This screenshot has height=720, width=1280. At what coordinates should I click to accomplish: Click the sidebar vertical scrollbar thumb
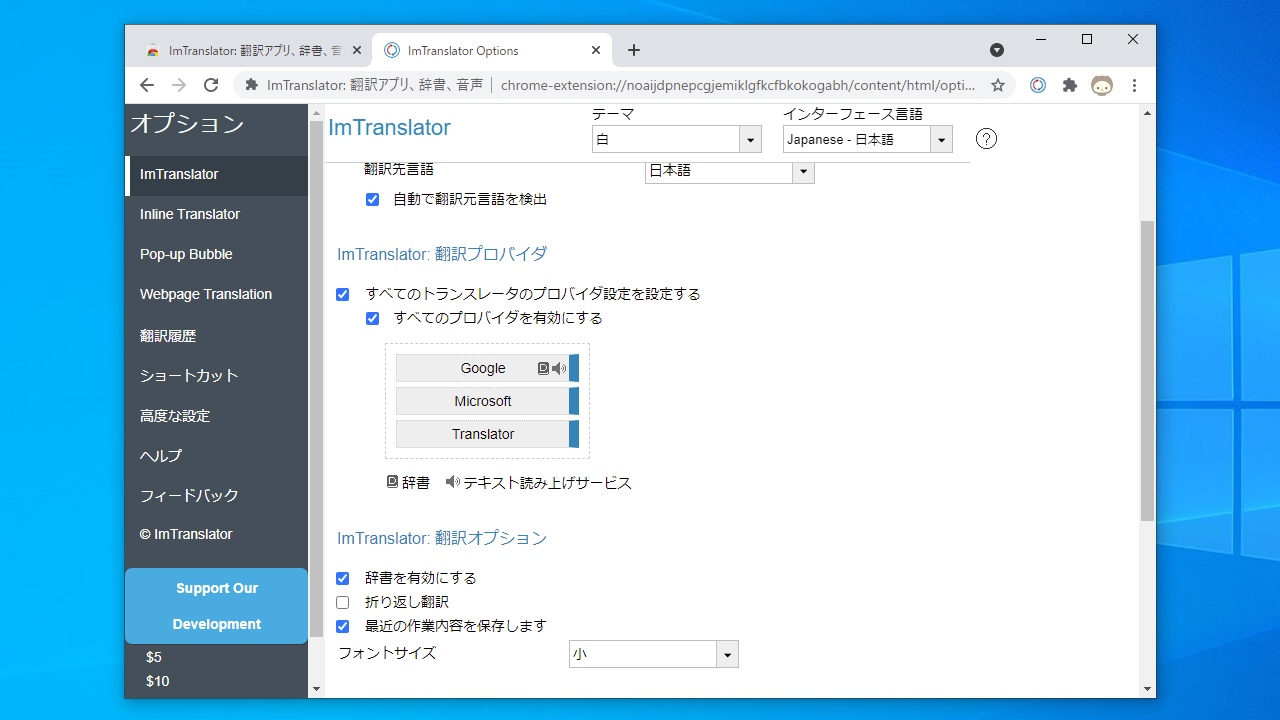316,380
